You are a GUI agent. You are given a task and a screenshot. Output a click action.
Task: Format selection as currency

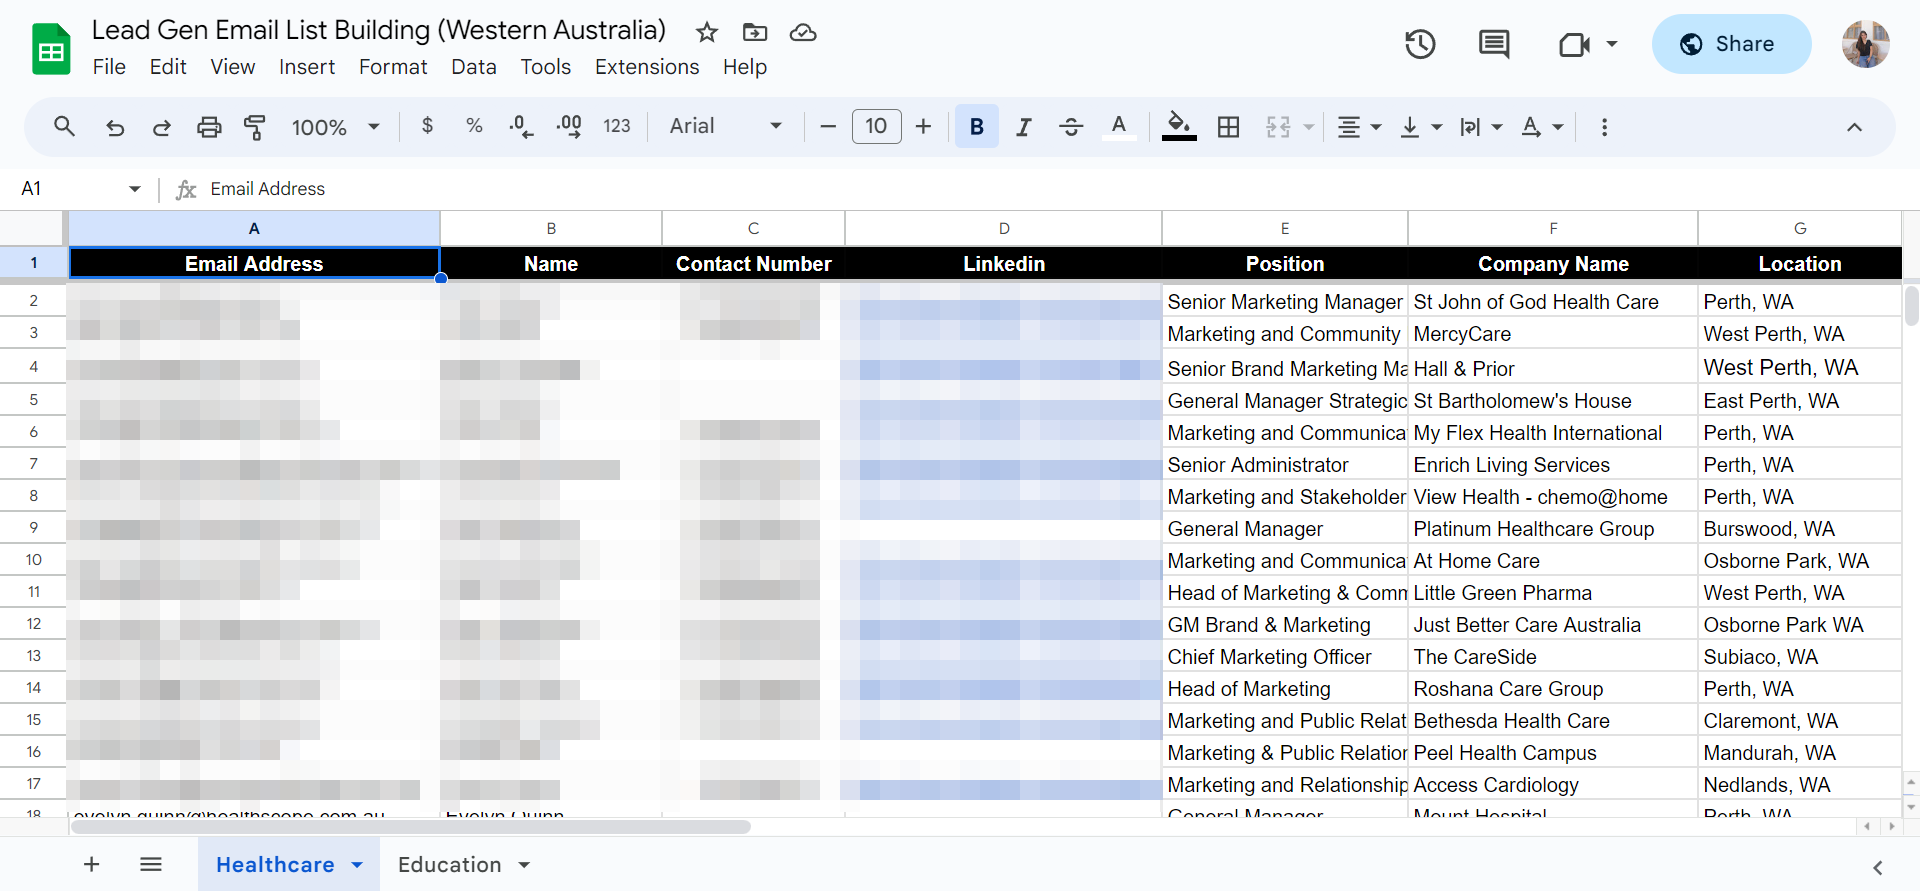coord(428,126)
